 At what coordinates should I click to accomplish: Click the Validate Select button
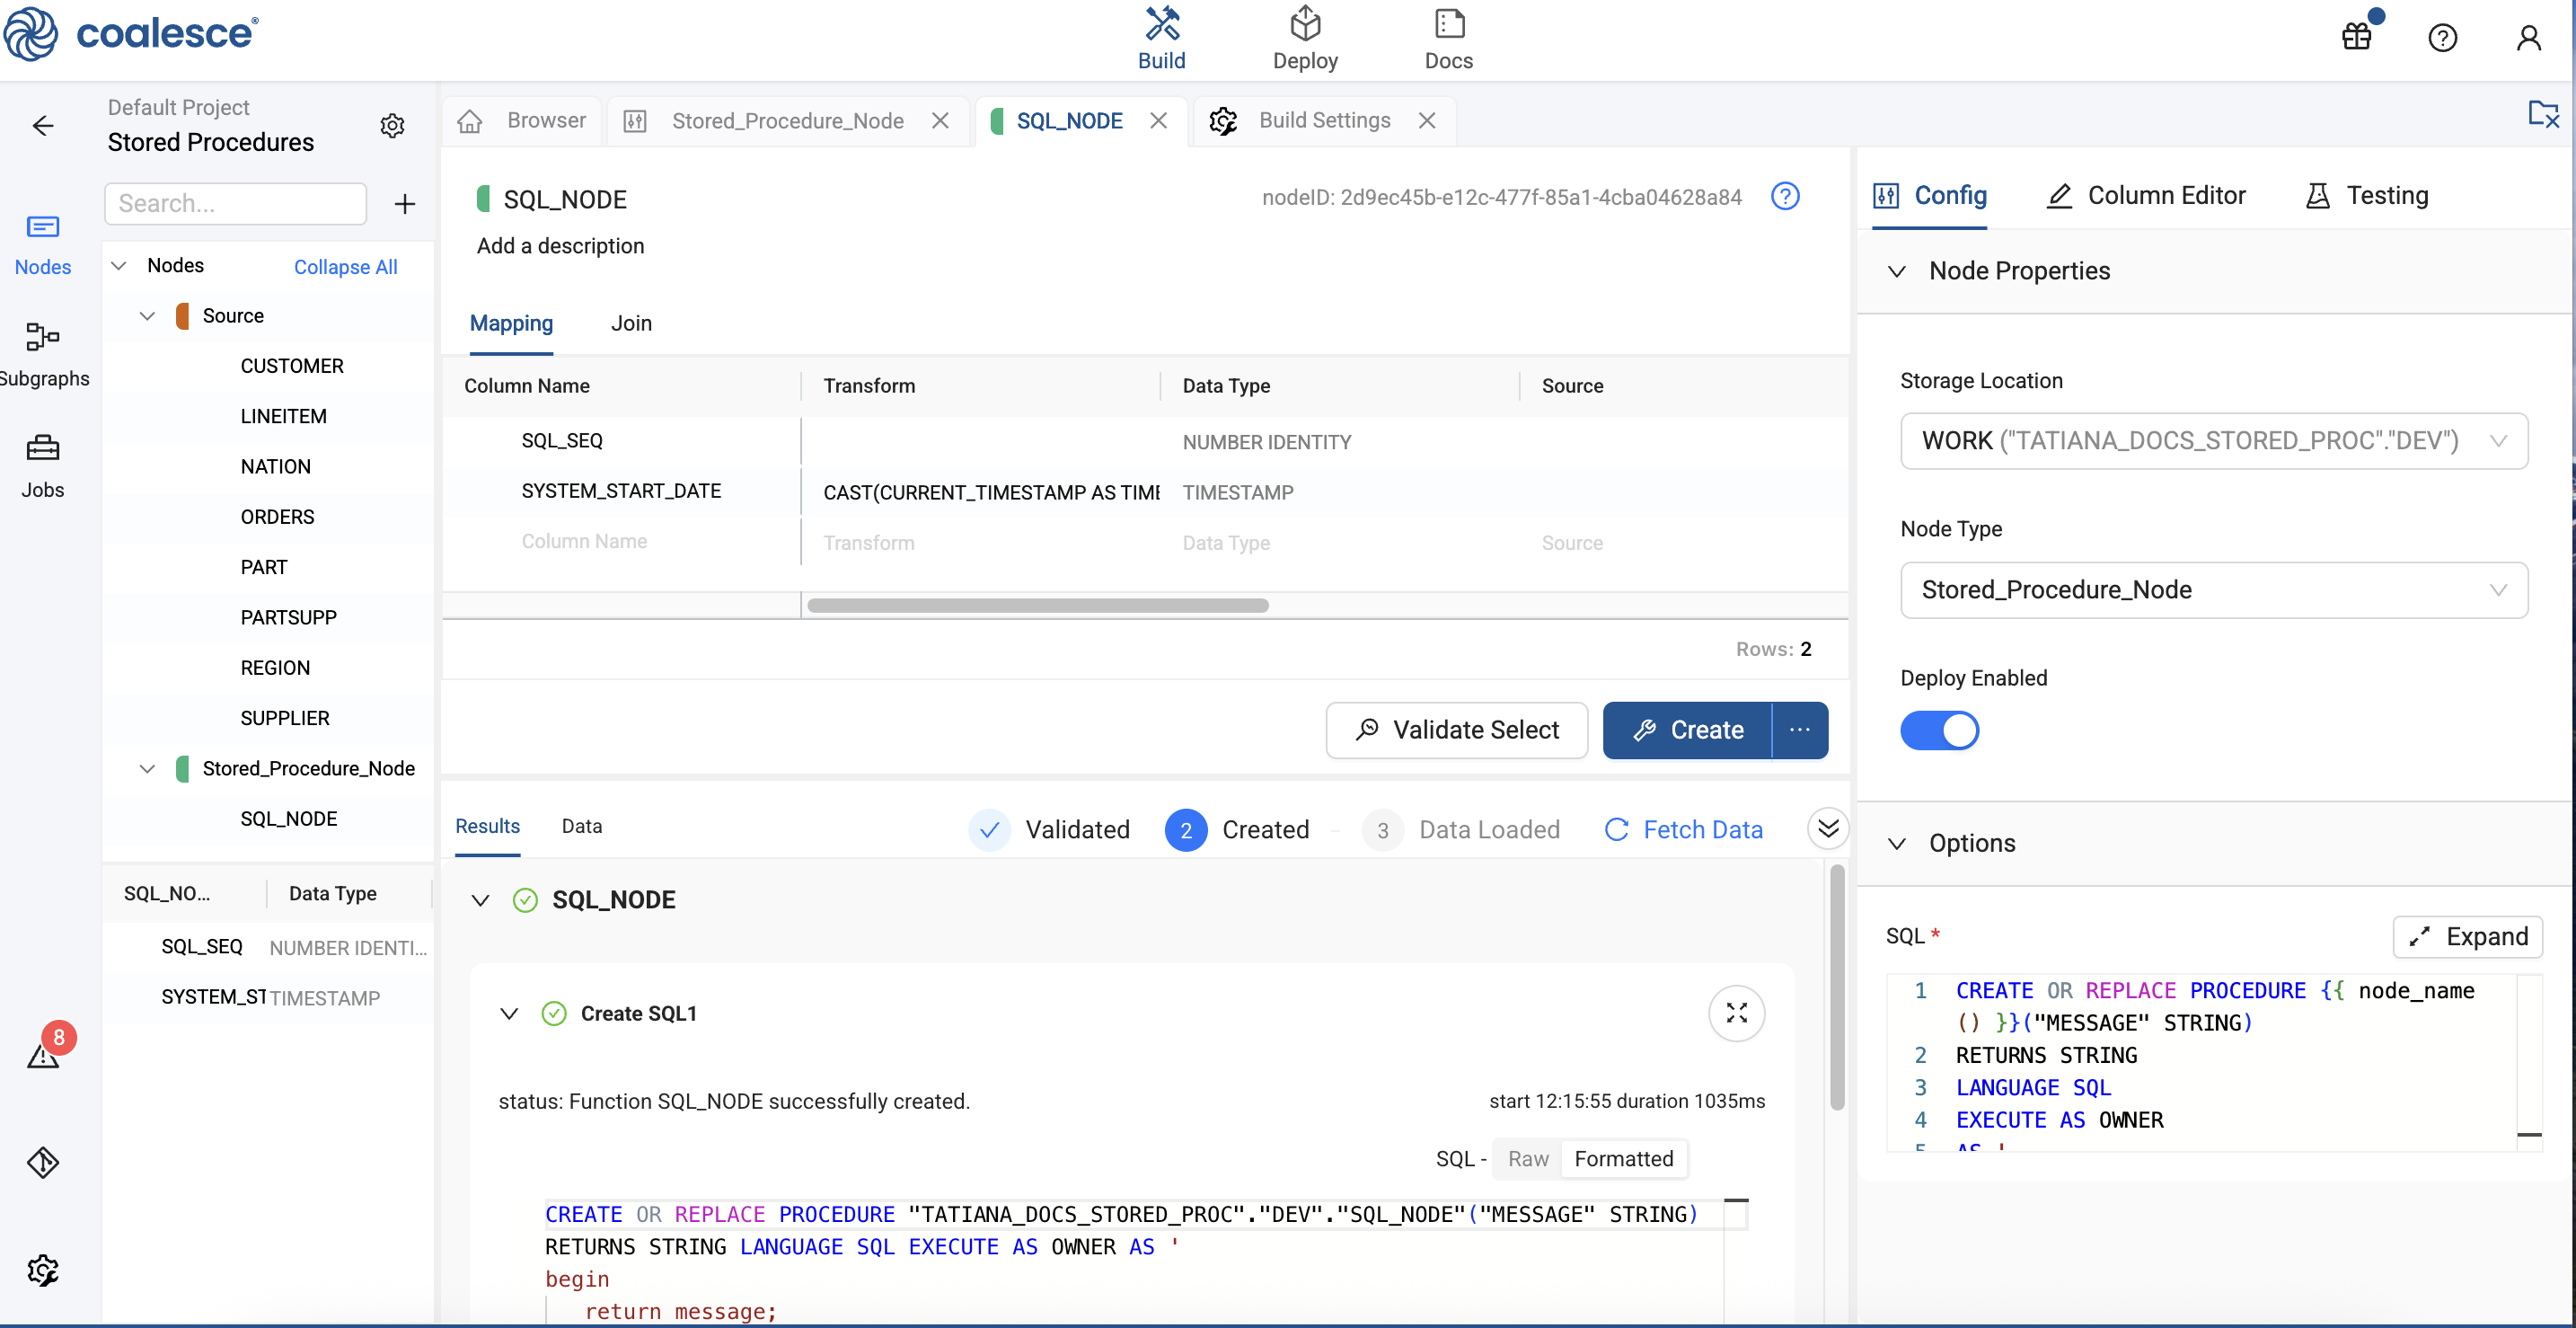click(x=1456, y=730)
